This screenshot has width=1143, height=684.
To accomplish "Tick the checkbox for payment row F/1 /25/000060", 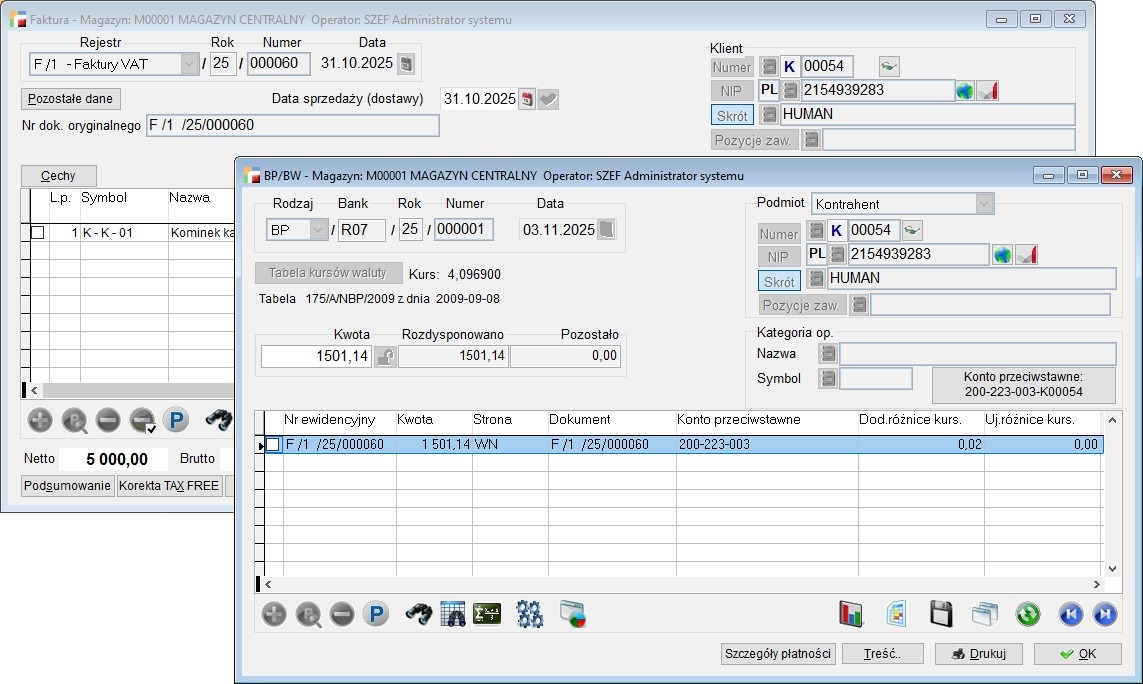I will [273, 445].
